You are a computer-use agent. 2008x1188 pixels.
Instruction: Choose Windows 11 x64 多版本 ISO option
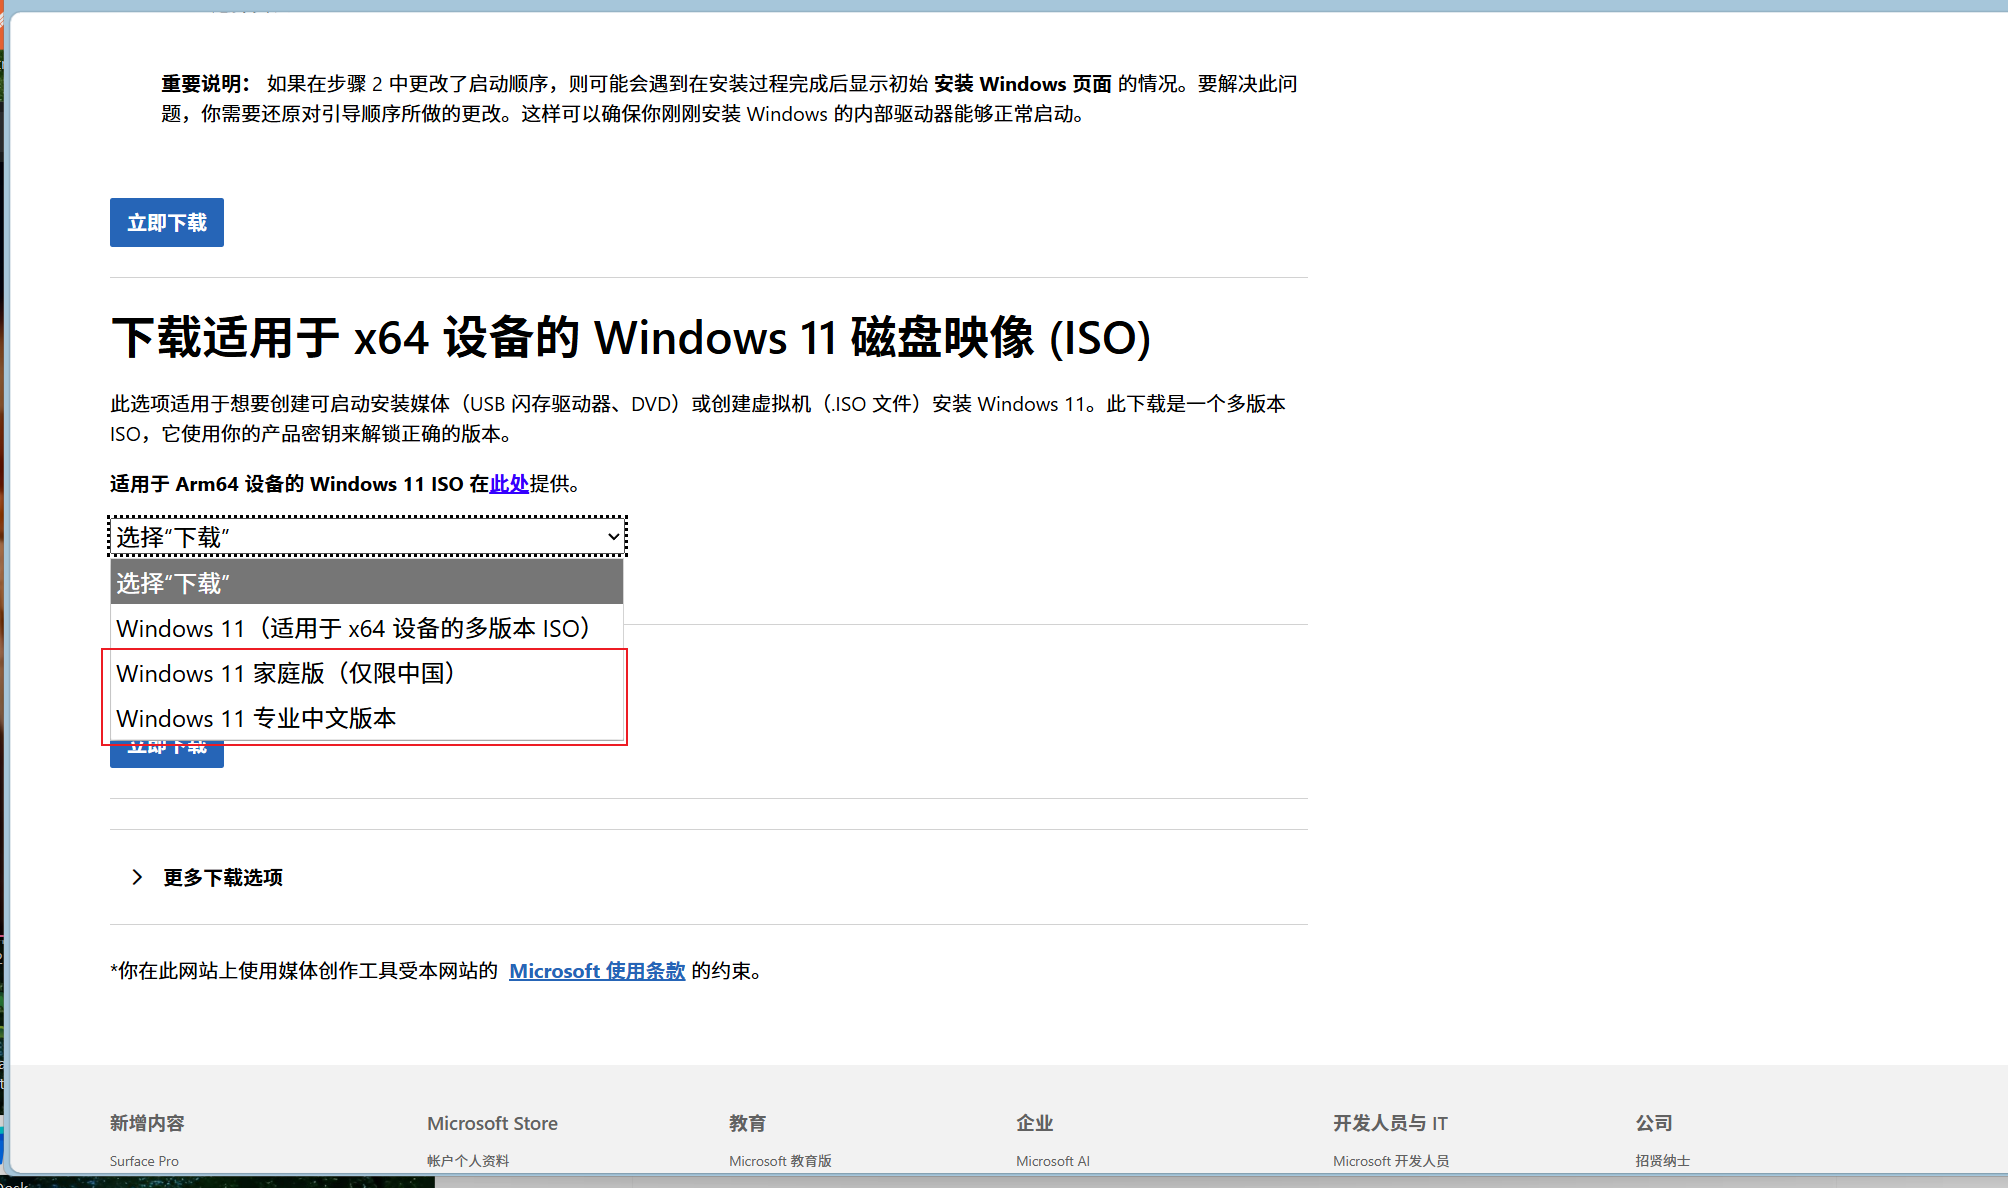click(367, 628)
